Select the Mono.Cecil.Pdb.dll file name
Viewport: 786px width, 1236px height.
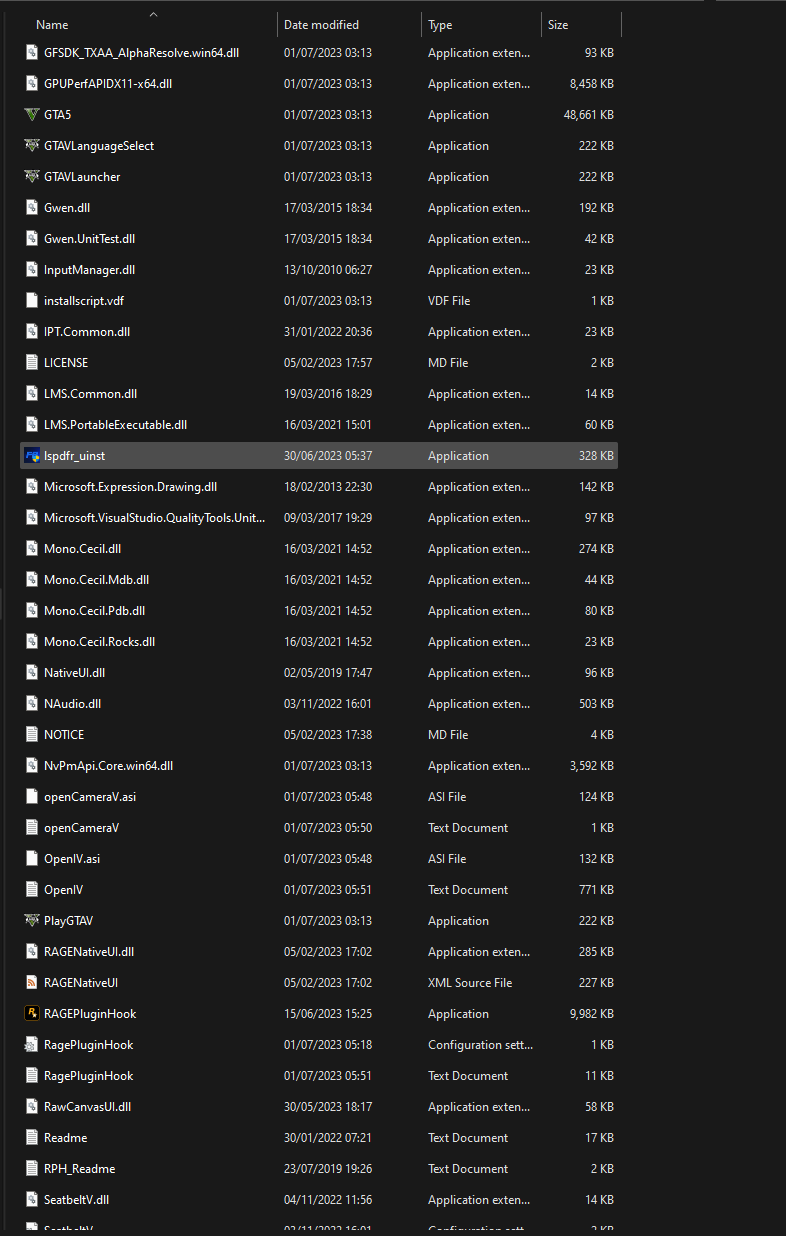[95, 611]
